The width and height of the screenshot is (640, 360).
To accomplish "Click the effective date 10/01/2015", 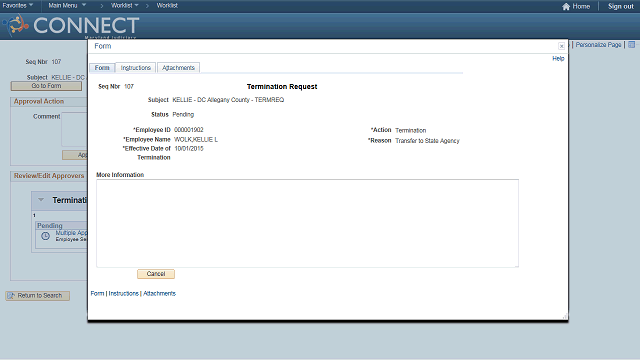I will pos(189,149).
